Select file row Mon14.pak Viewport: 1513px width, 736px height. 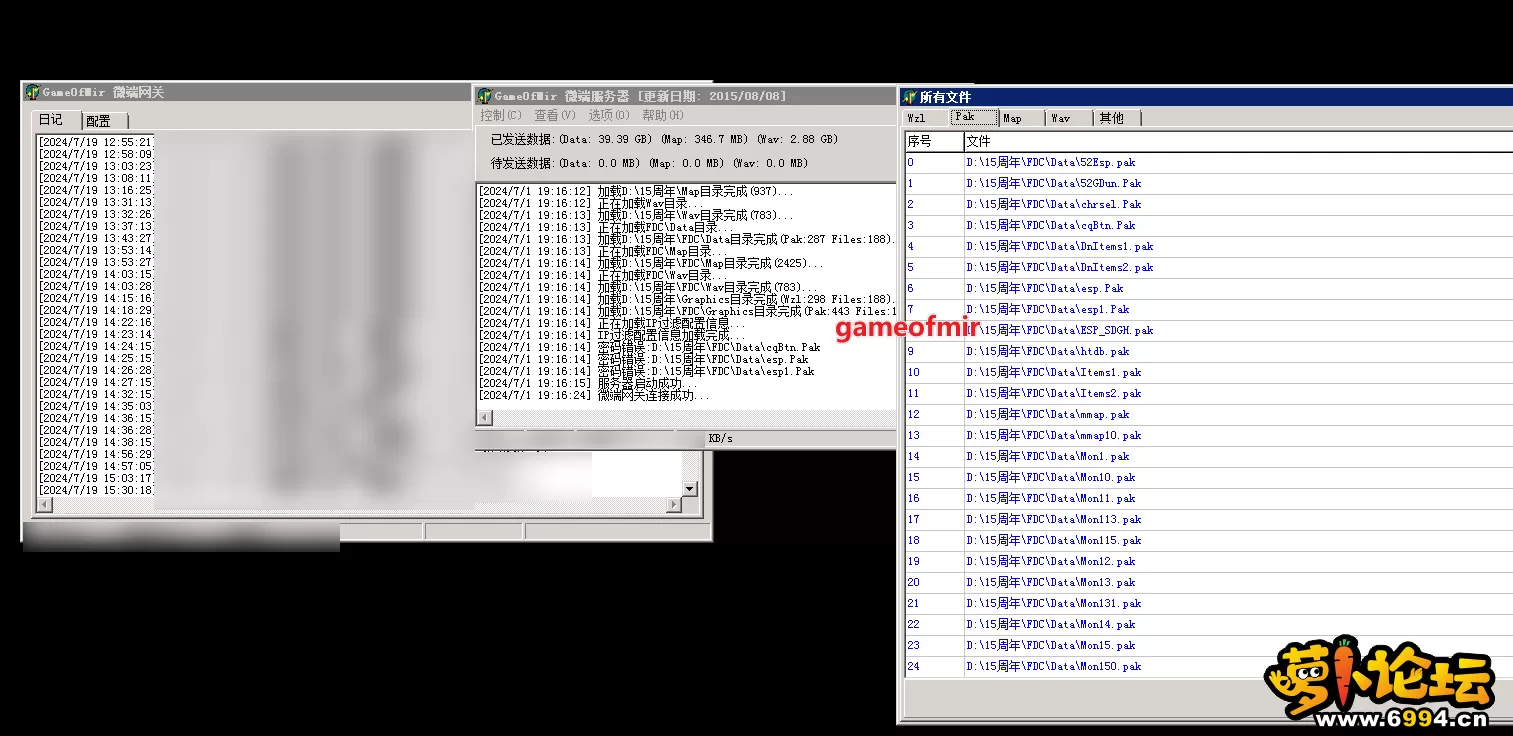click(x=1209, y=624)
